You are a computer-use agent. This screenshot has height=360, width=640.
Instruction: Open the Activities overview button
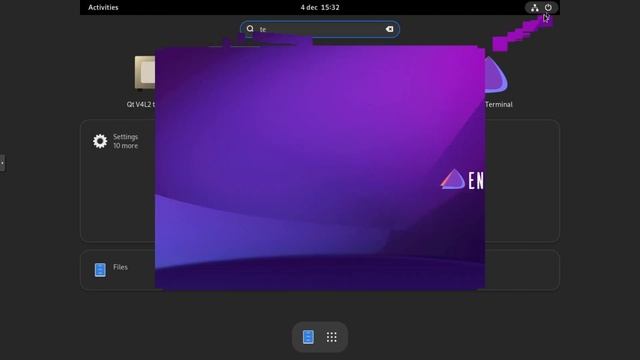point(103,7)
